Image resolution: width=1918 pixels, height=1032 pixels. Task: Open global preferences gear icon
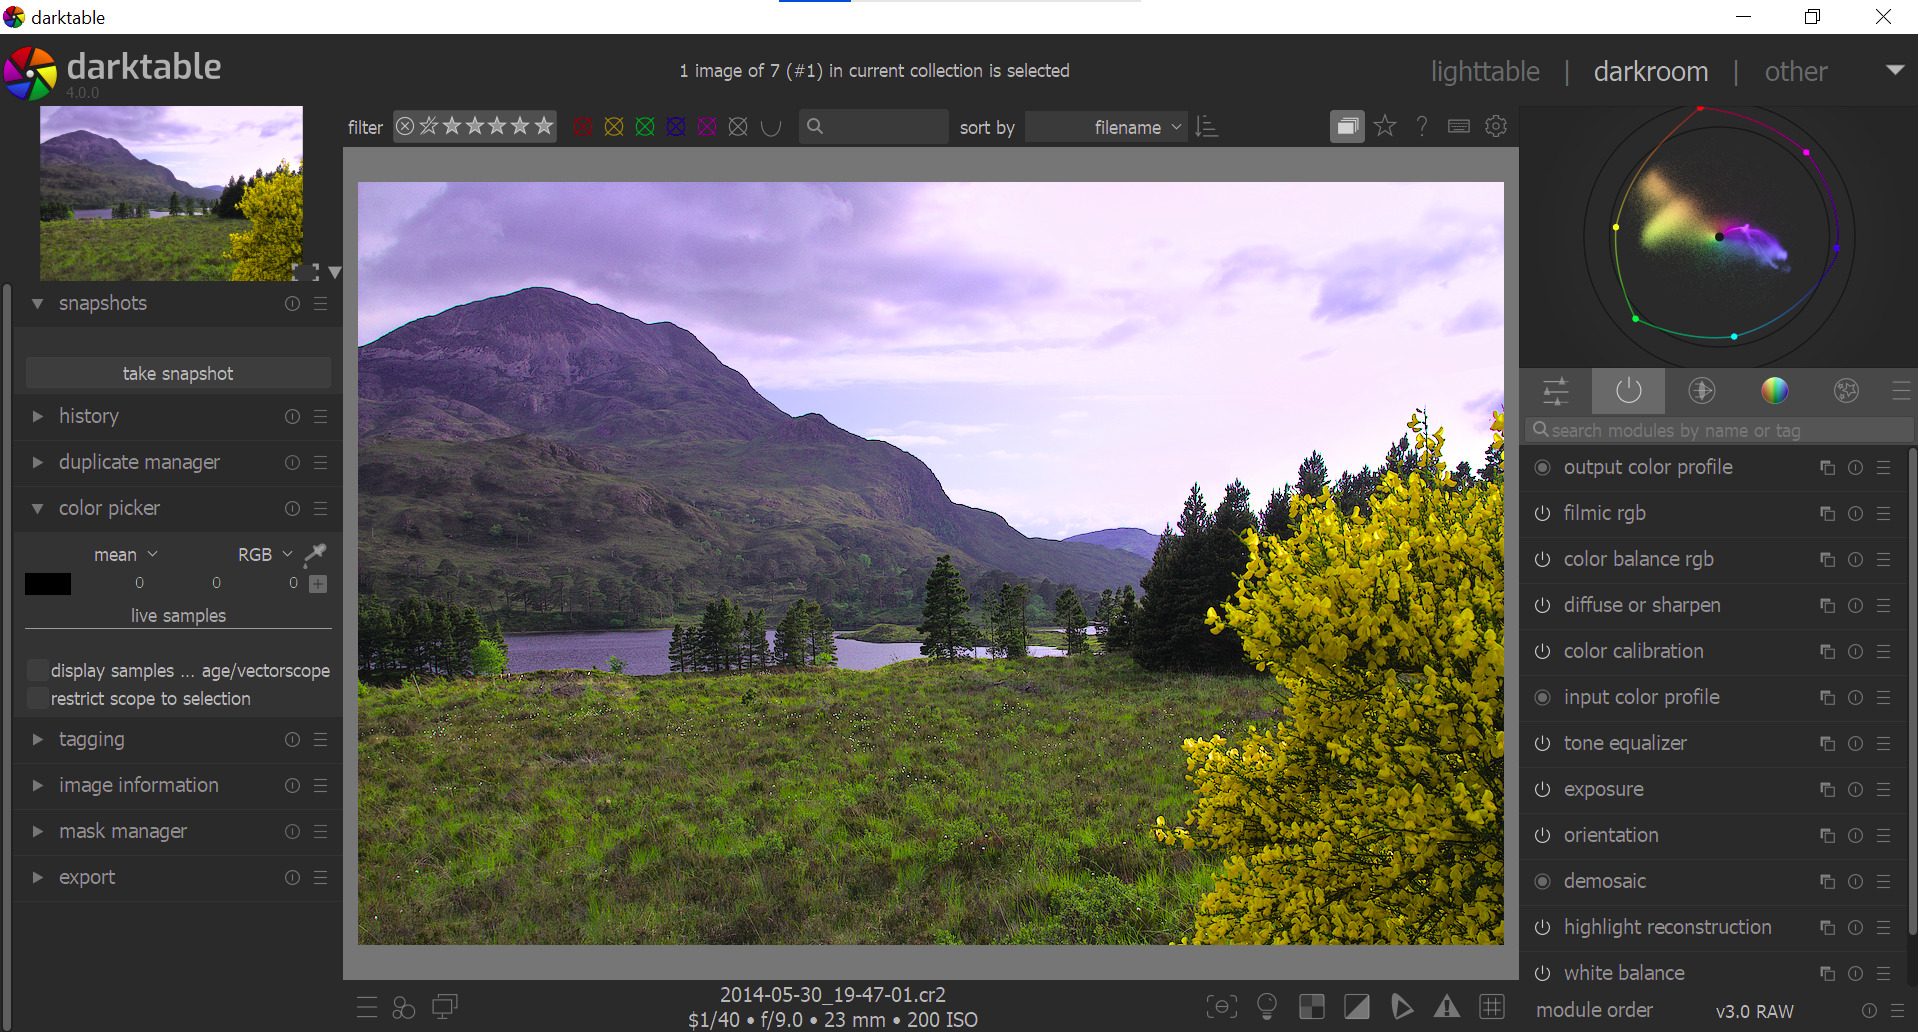pos(1496,126)
